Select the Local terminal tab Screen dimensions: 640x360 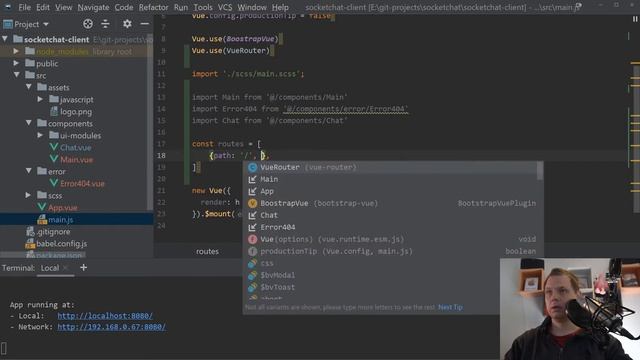point(50,268)
